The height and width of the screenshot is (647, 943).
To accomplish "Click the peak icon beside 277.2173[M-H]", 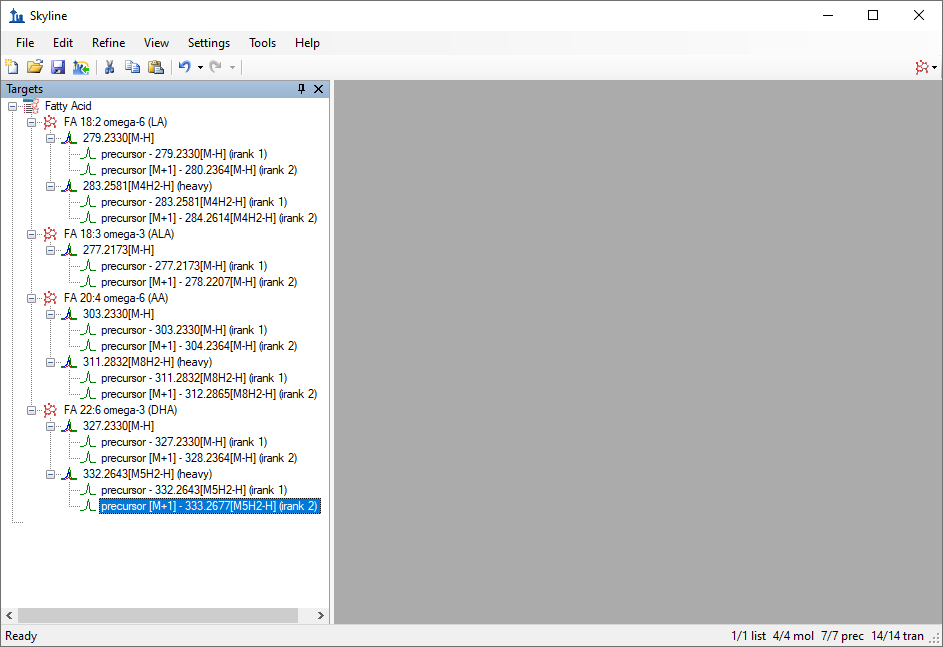I will tap(69, 250).
